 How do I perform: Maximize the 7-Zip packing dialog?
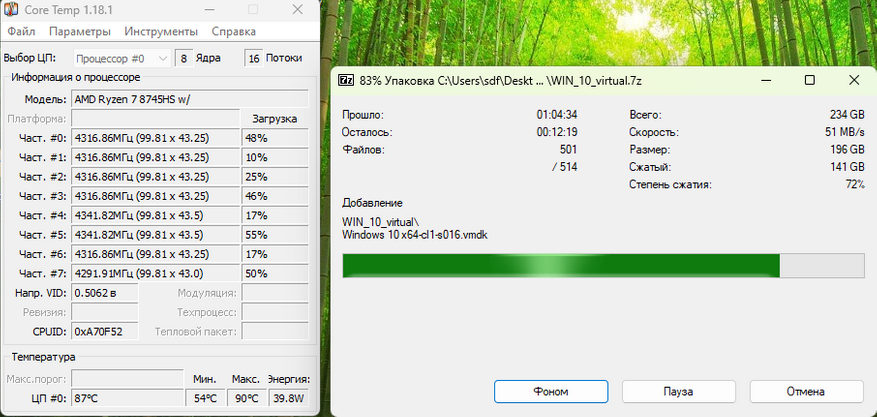click(809, 80)
